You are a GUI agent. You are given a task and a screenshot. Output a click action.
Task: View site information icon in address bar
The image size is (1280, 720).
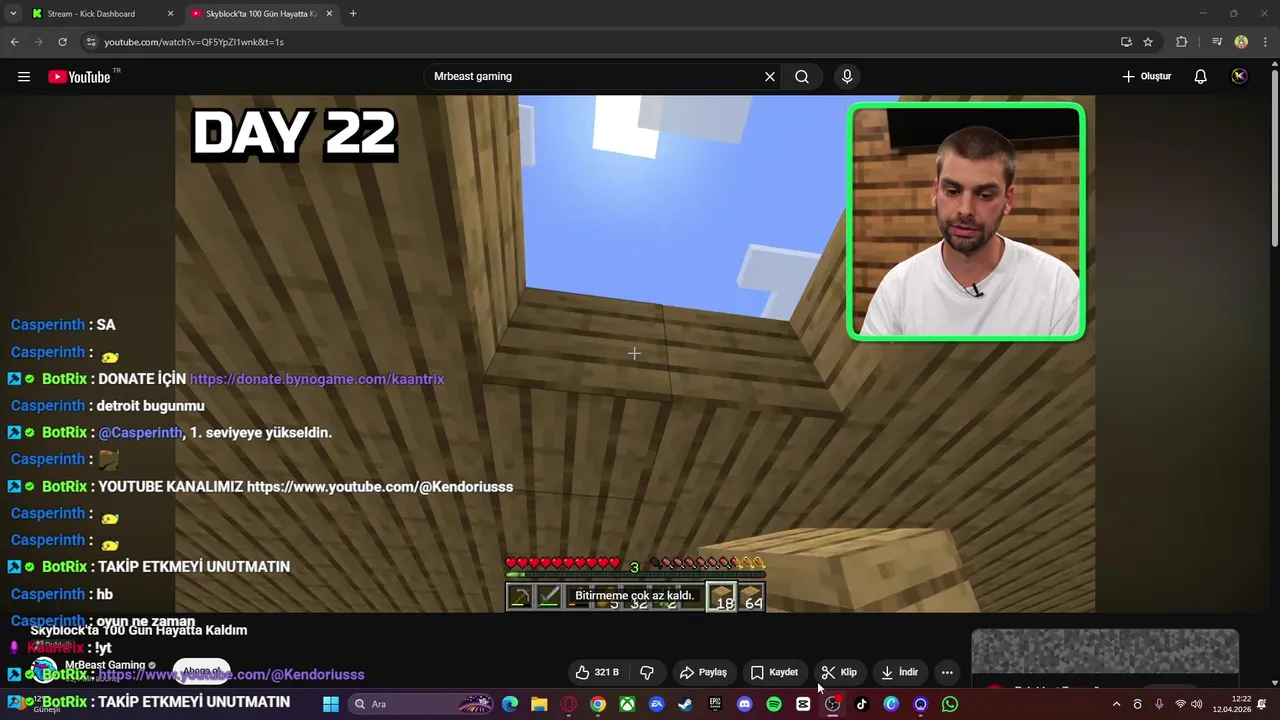pos(91,42)
